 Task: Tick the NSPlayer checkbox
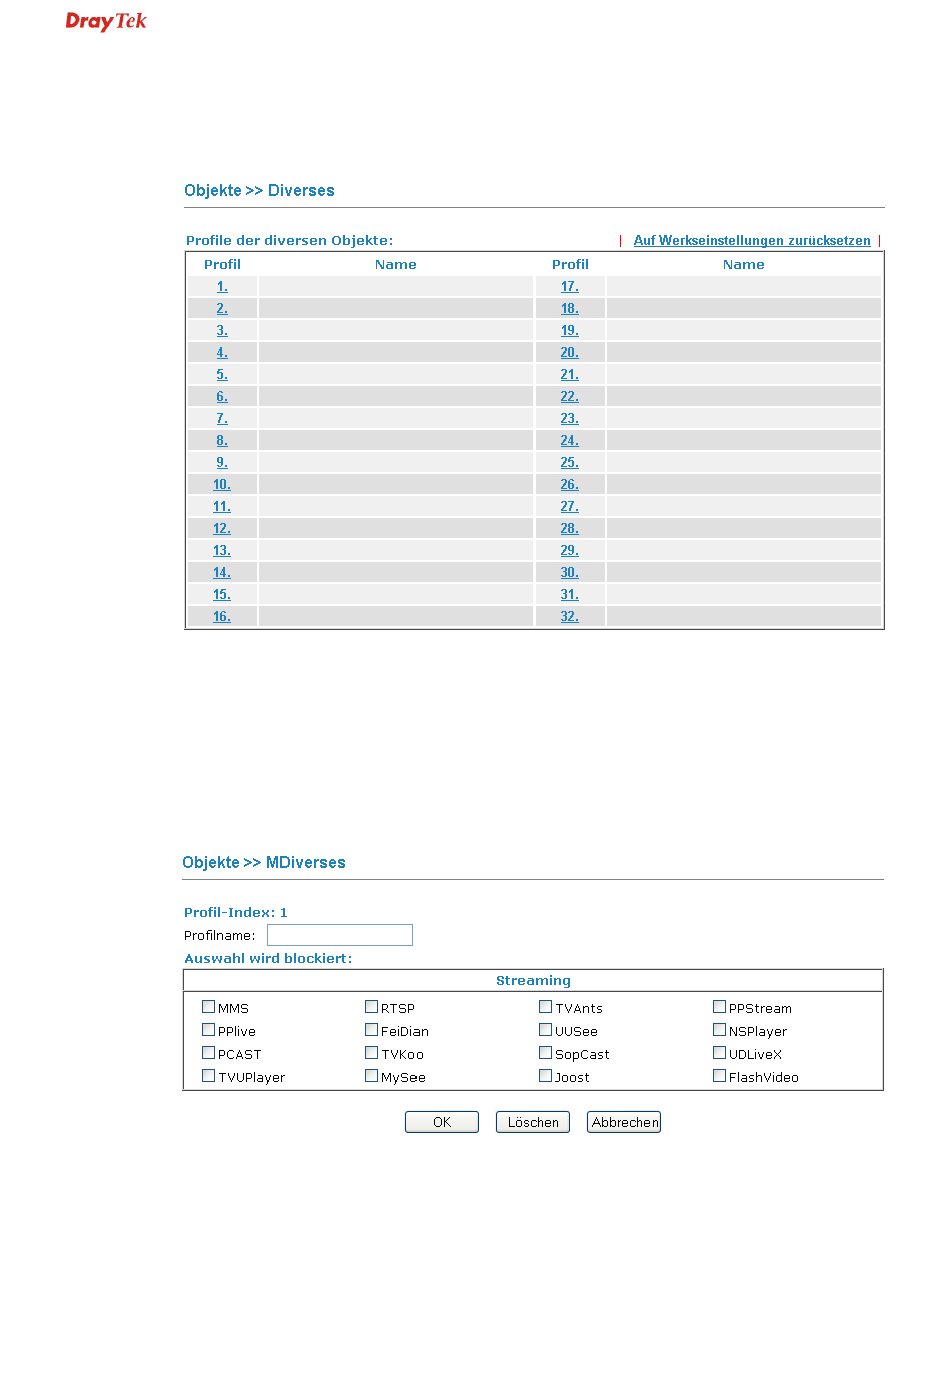coord(719,1030)
